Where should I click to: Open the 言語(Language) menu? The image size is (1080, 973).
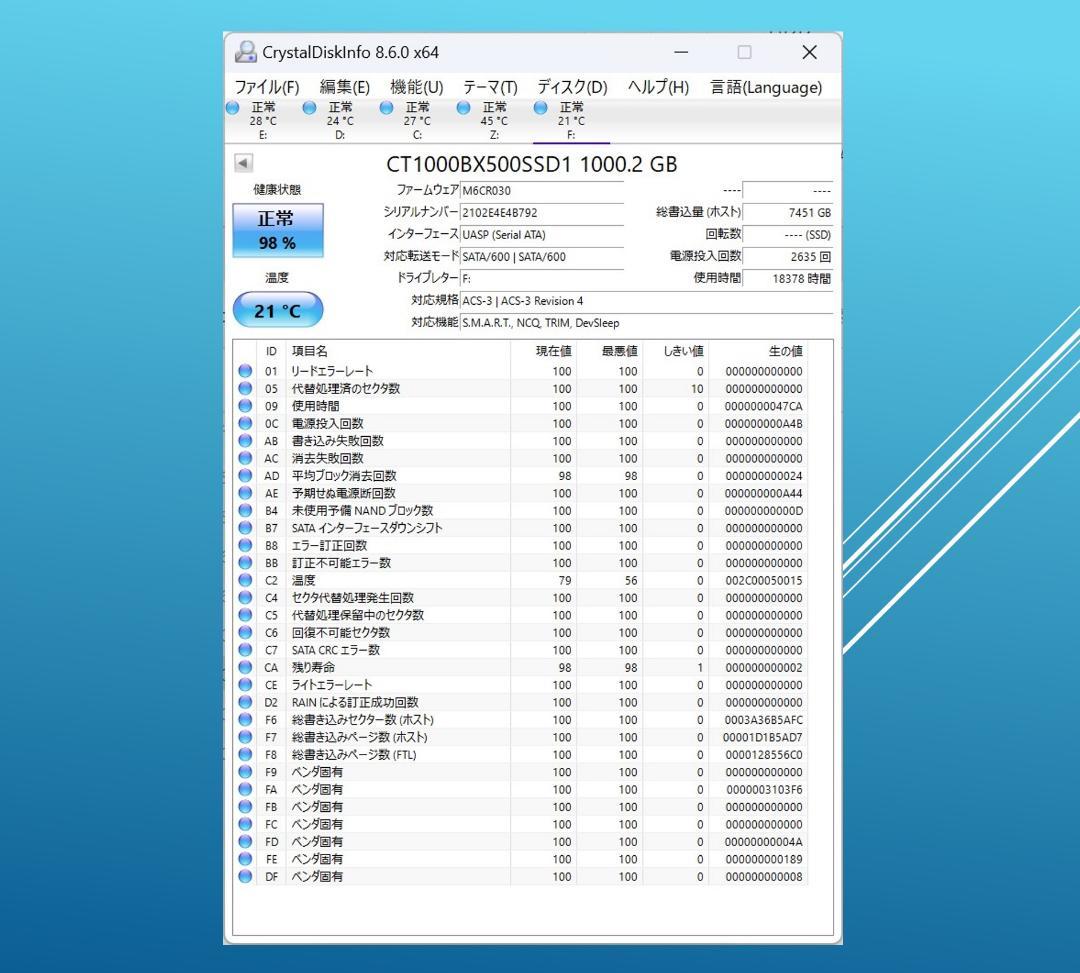(766, 87)
